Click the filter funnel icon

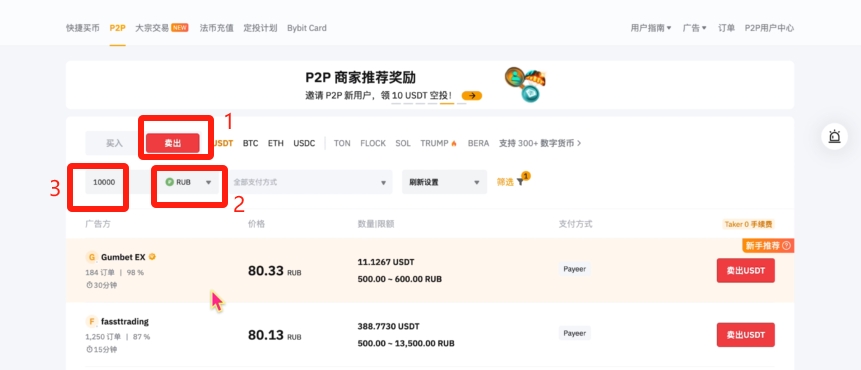(520, 182)
